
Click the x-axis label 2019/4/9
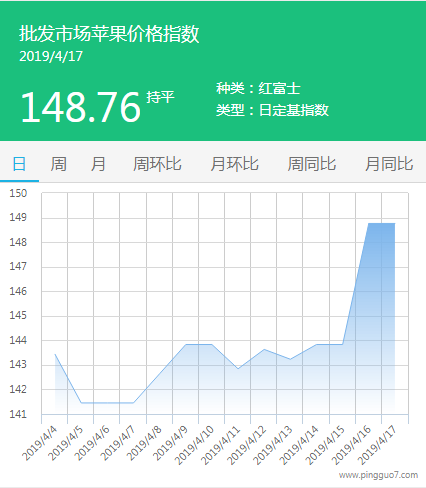(x=170, y=443)
